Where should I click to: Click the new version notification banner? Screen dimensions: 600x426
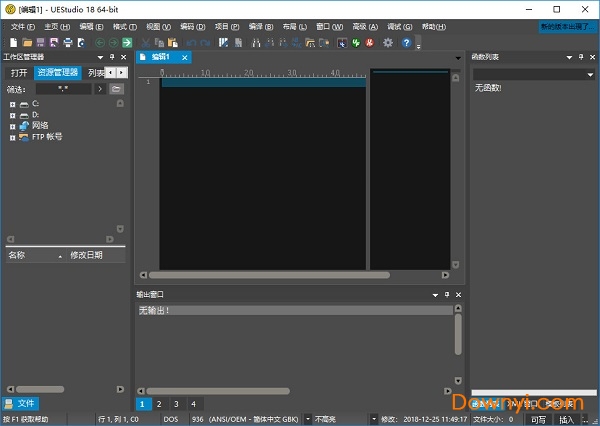click(567, 27)
